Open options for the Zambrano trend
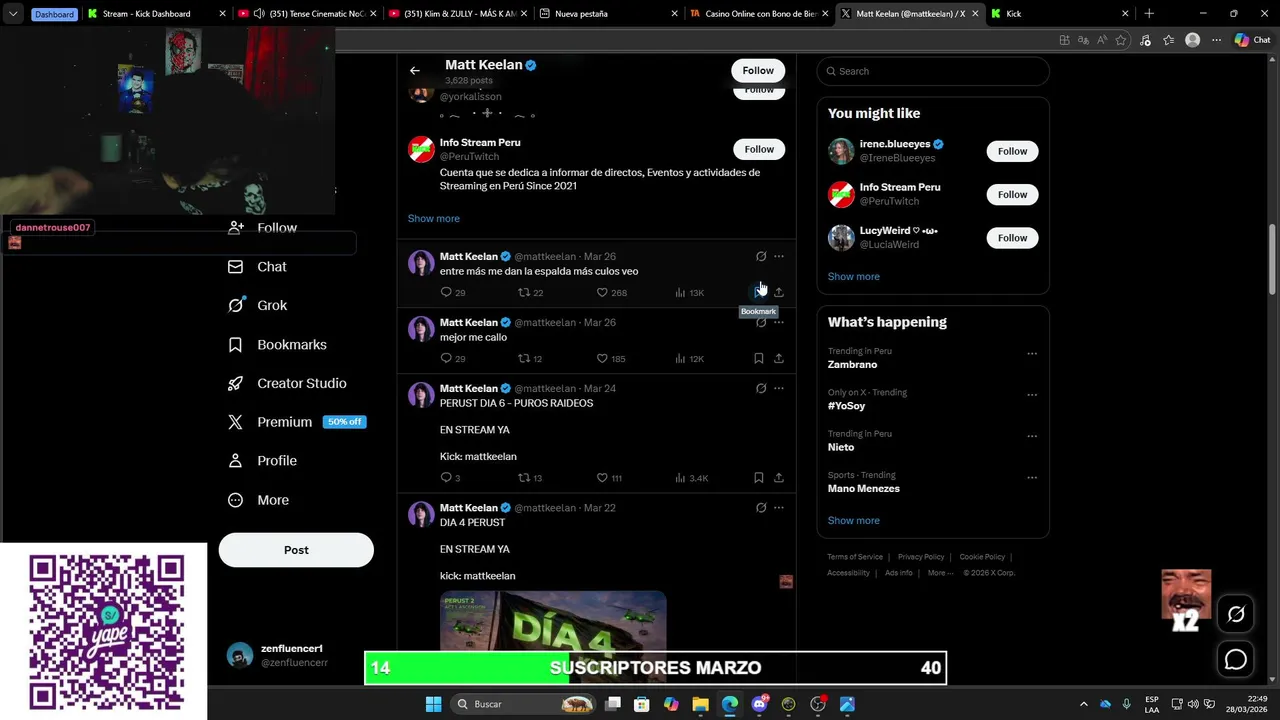1280x720 pixels. (1032, 353)
